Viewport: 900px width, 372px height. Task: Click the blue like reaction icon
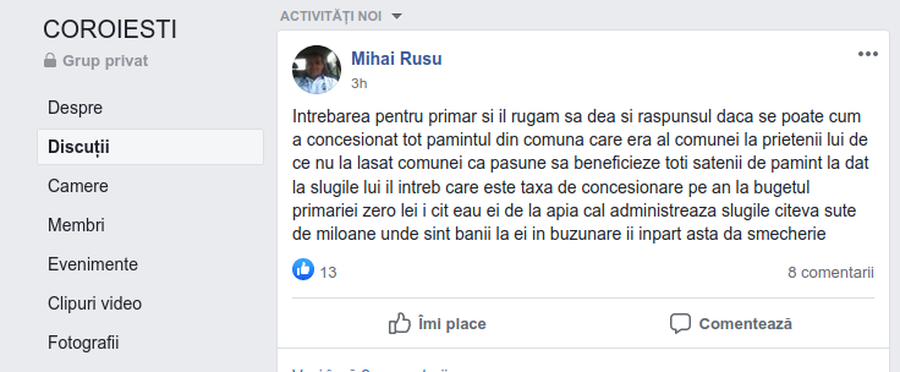click(303, 269)
